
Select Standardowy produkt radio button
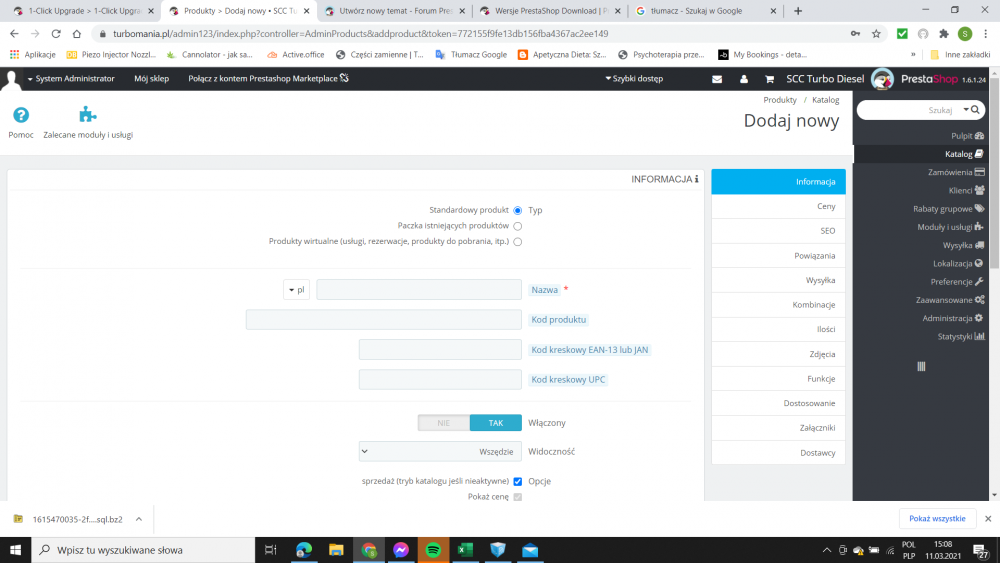pyautogui.click(x=517, y=210)
